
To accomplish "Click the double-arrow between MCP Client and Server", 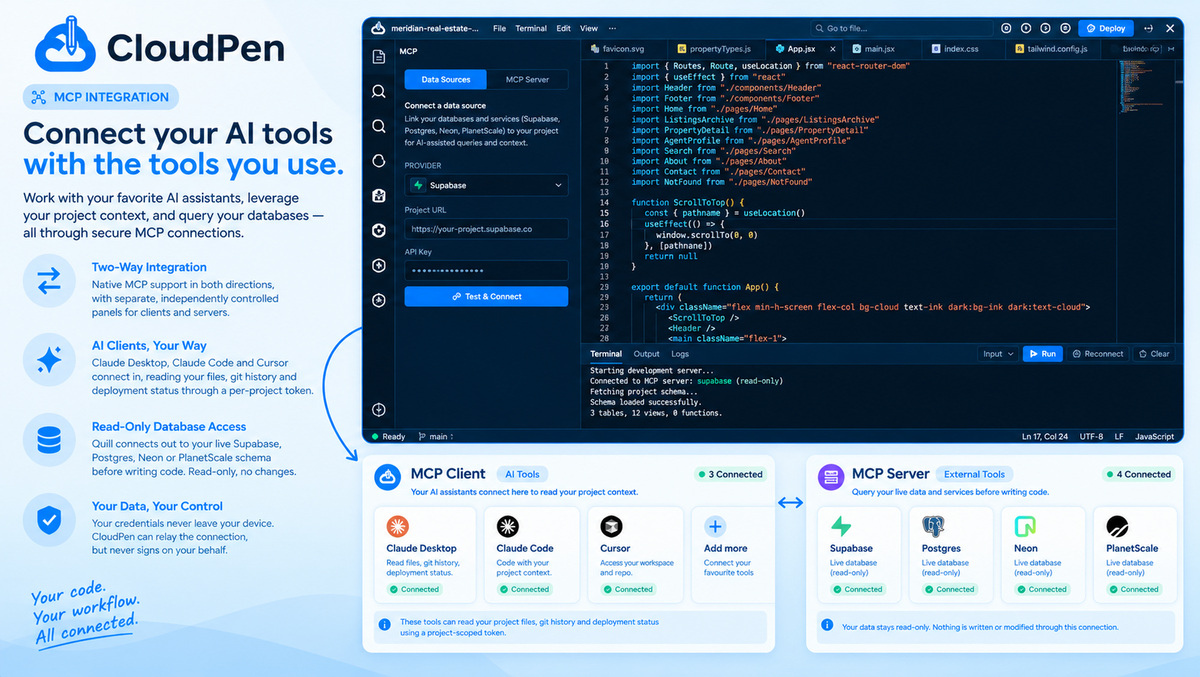I will click(x=790, y=503).
